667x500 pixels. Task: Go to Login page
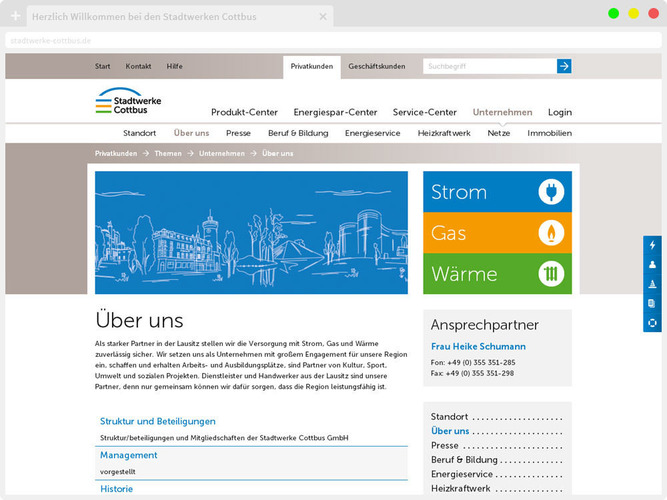[x=559, y=112]
